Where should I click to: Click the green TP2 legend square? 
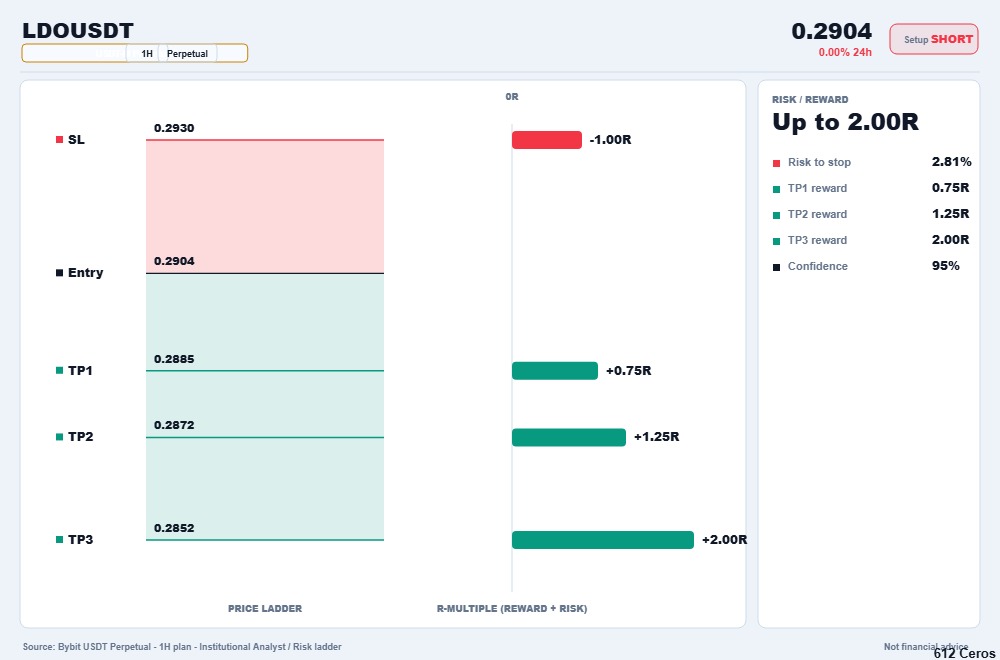(x=59, y=437)
